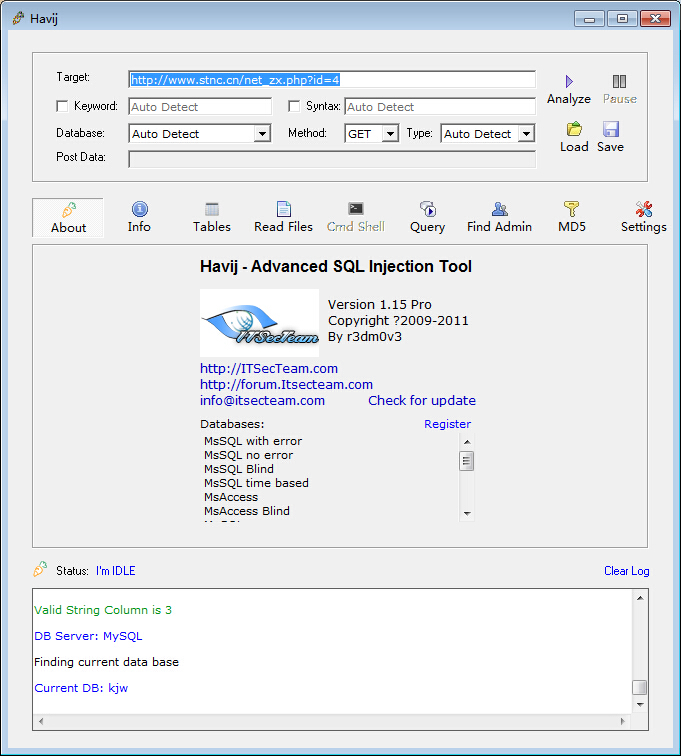The image size is (681, 756).
Task: Select 'MsSQL Blind' in the list
Action: point(239,469)
